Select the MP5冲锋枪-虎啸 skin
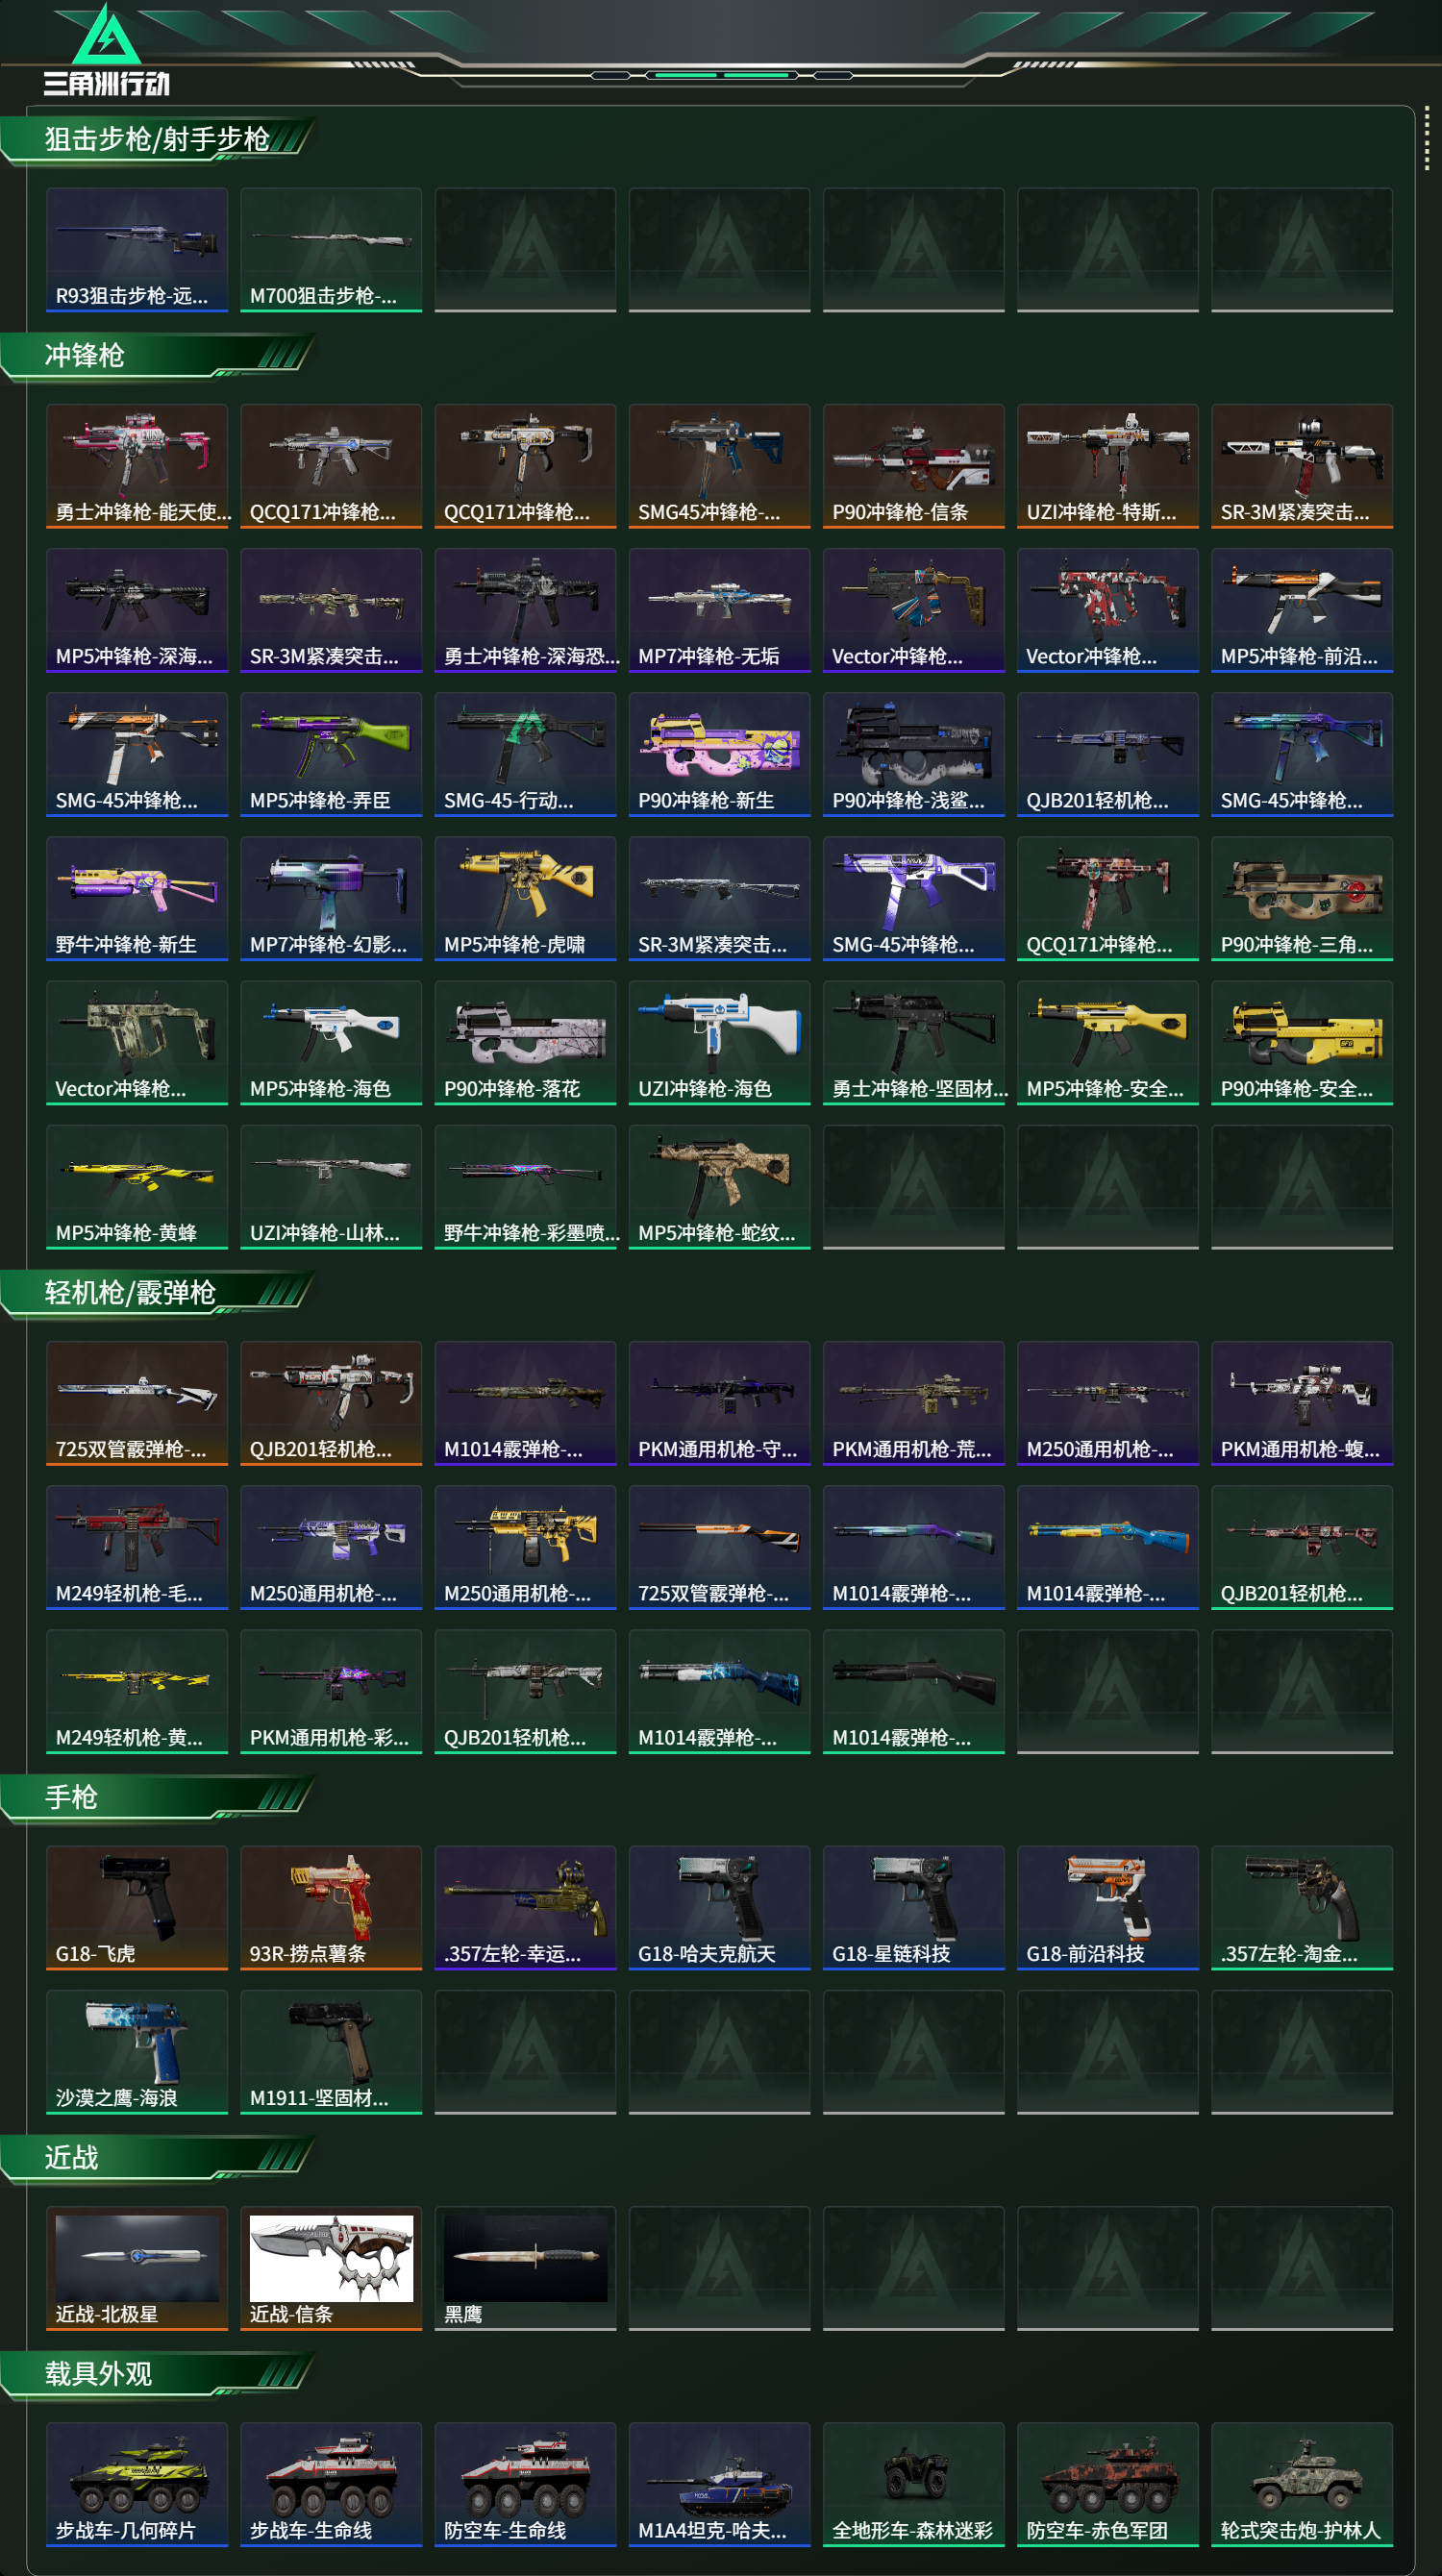Viewport: 1442px width, 2576px height. point(525,897)
